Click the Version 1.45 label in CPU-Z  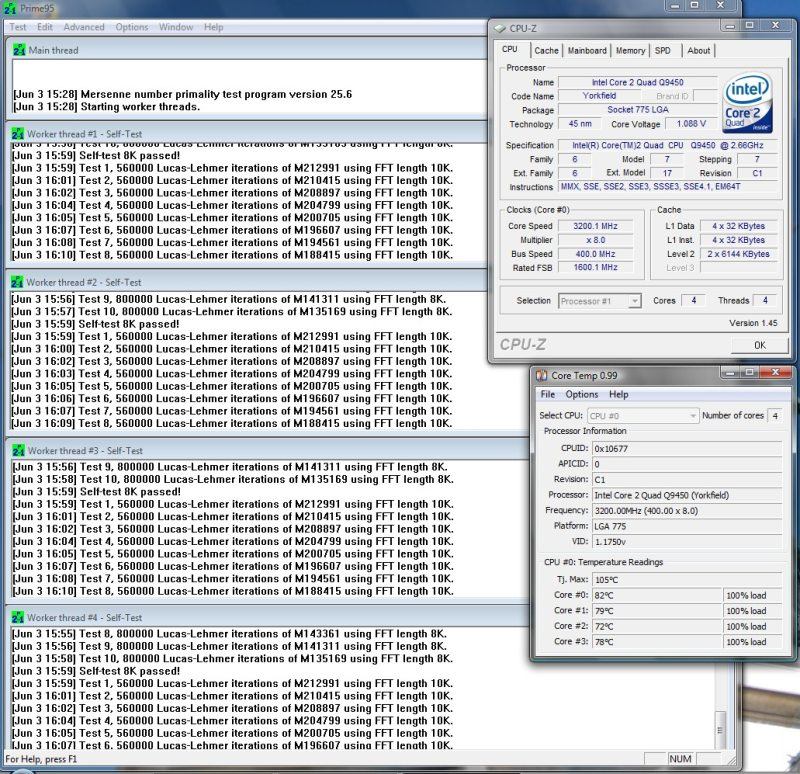[x=753, y=323]
